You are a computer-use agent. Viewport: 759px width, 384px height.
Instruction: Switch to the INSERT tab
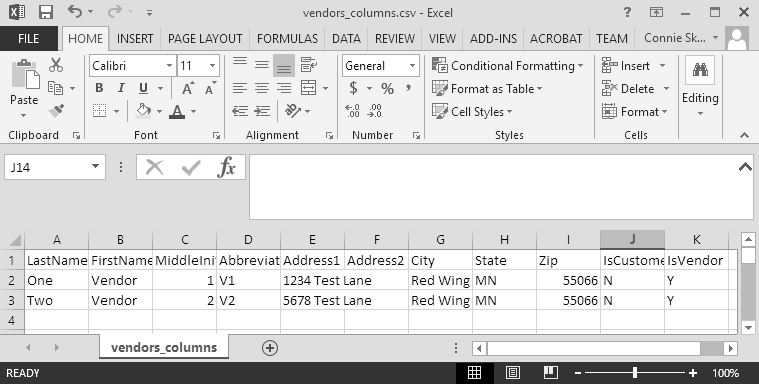[135, 39]
